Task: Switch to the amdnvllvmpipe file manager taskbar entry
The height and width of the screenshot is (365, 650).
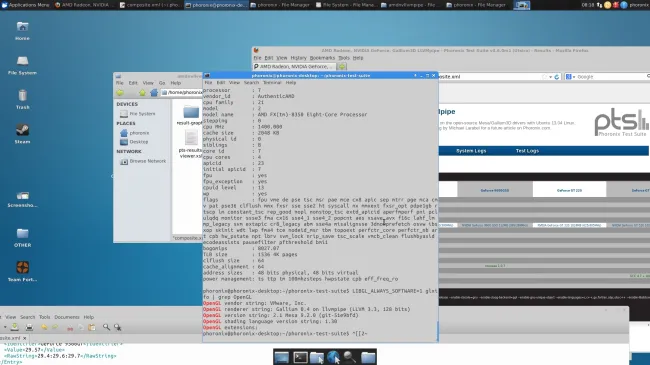Action: 411,5
